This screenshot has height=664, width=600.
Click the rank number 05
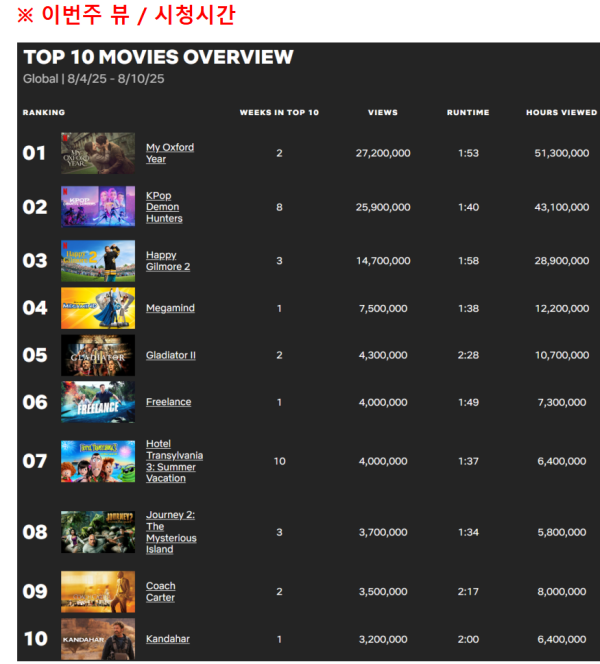click(35, 355)
